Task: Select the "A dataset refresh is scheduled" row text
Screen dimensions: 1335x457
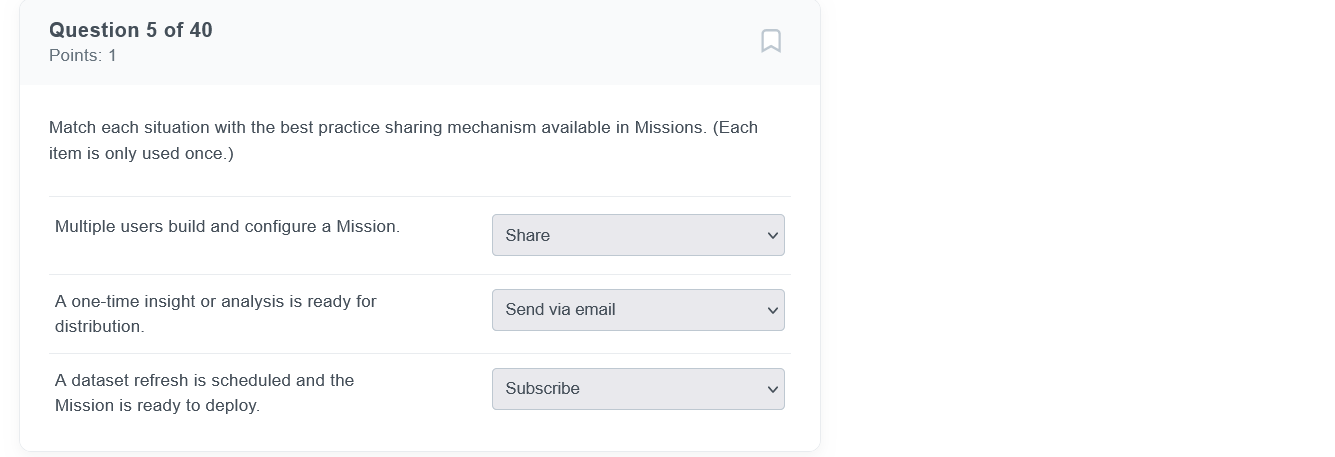Action: [x=204, y=381]
